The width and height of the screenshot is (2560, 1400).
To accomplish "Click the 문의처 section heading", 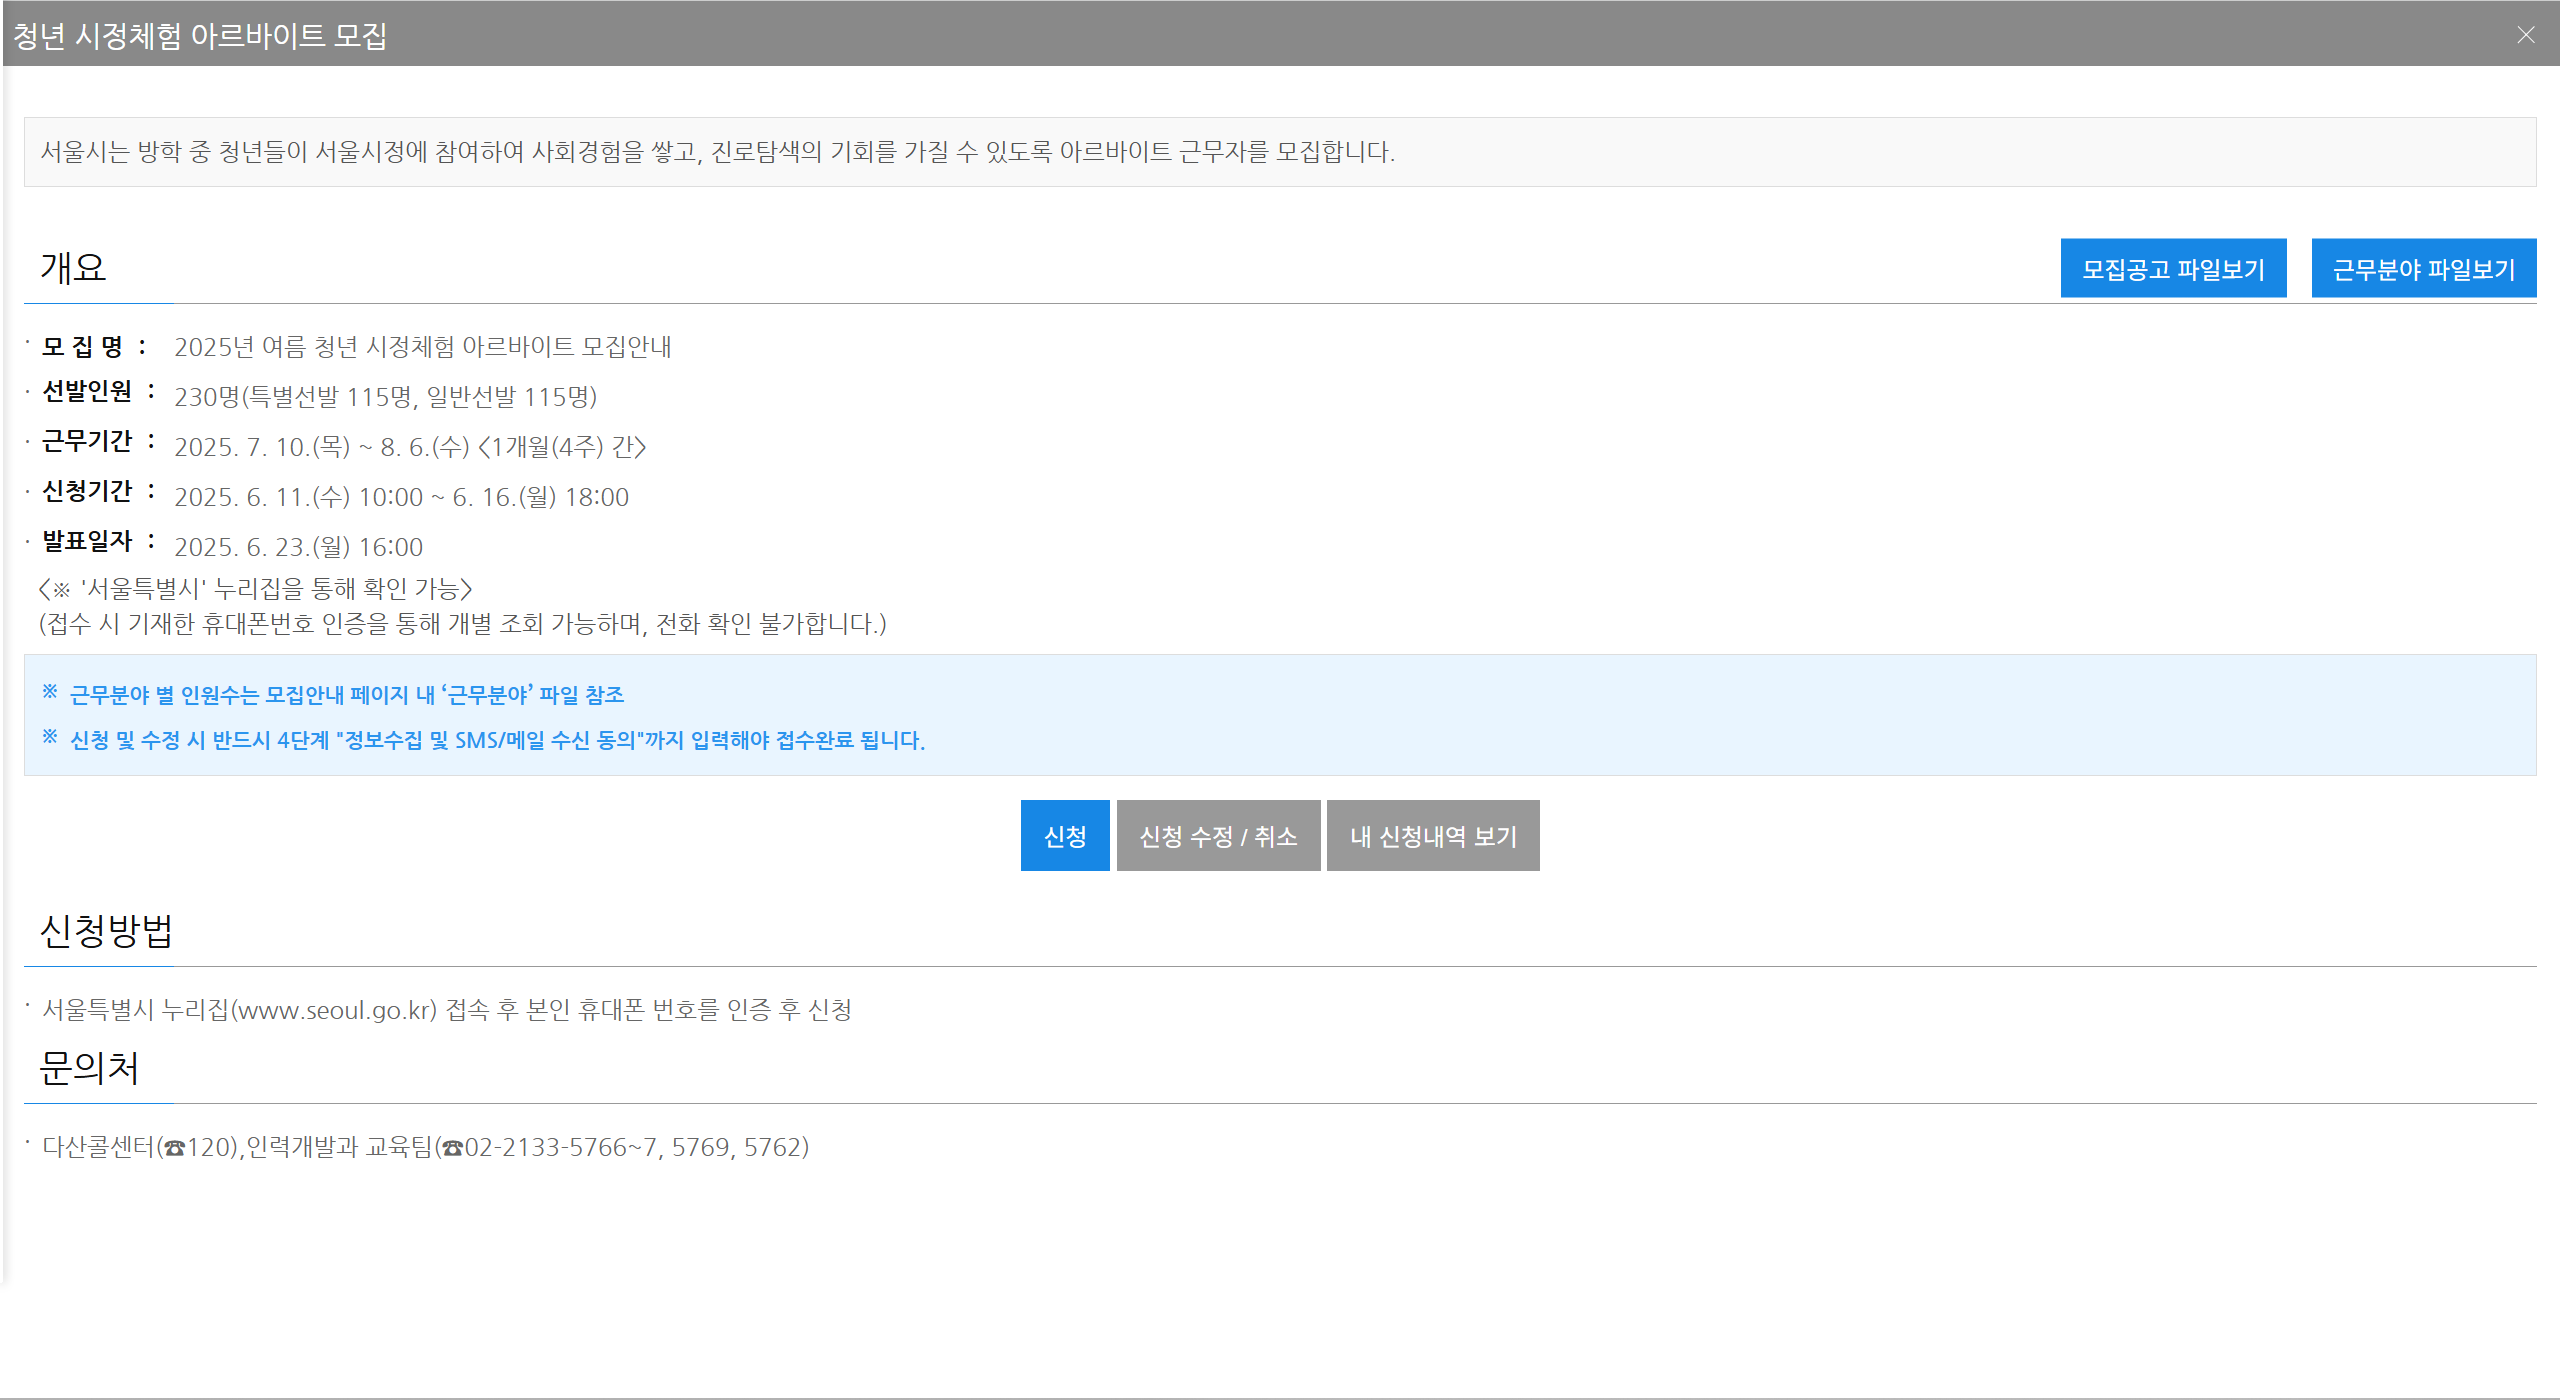I will [x=89, y=1068].
